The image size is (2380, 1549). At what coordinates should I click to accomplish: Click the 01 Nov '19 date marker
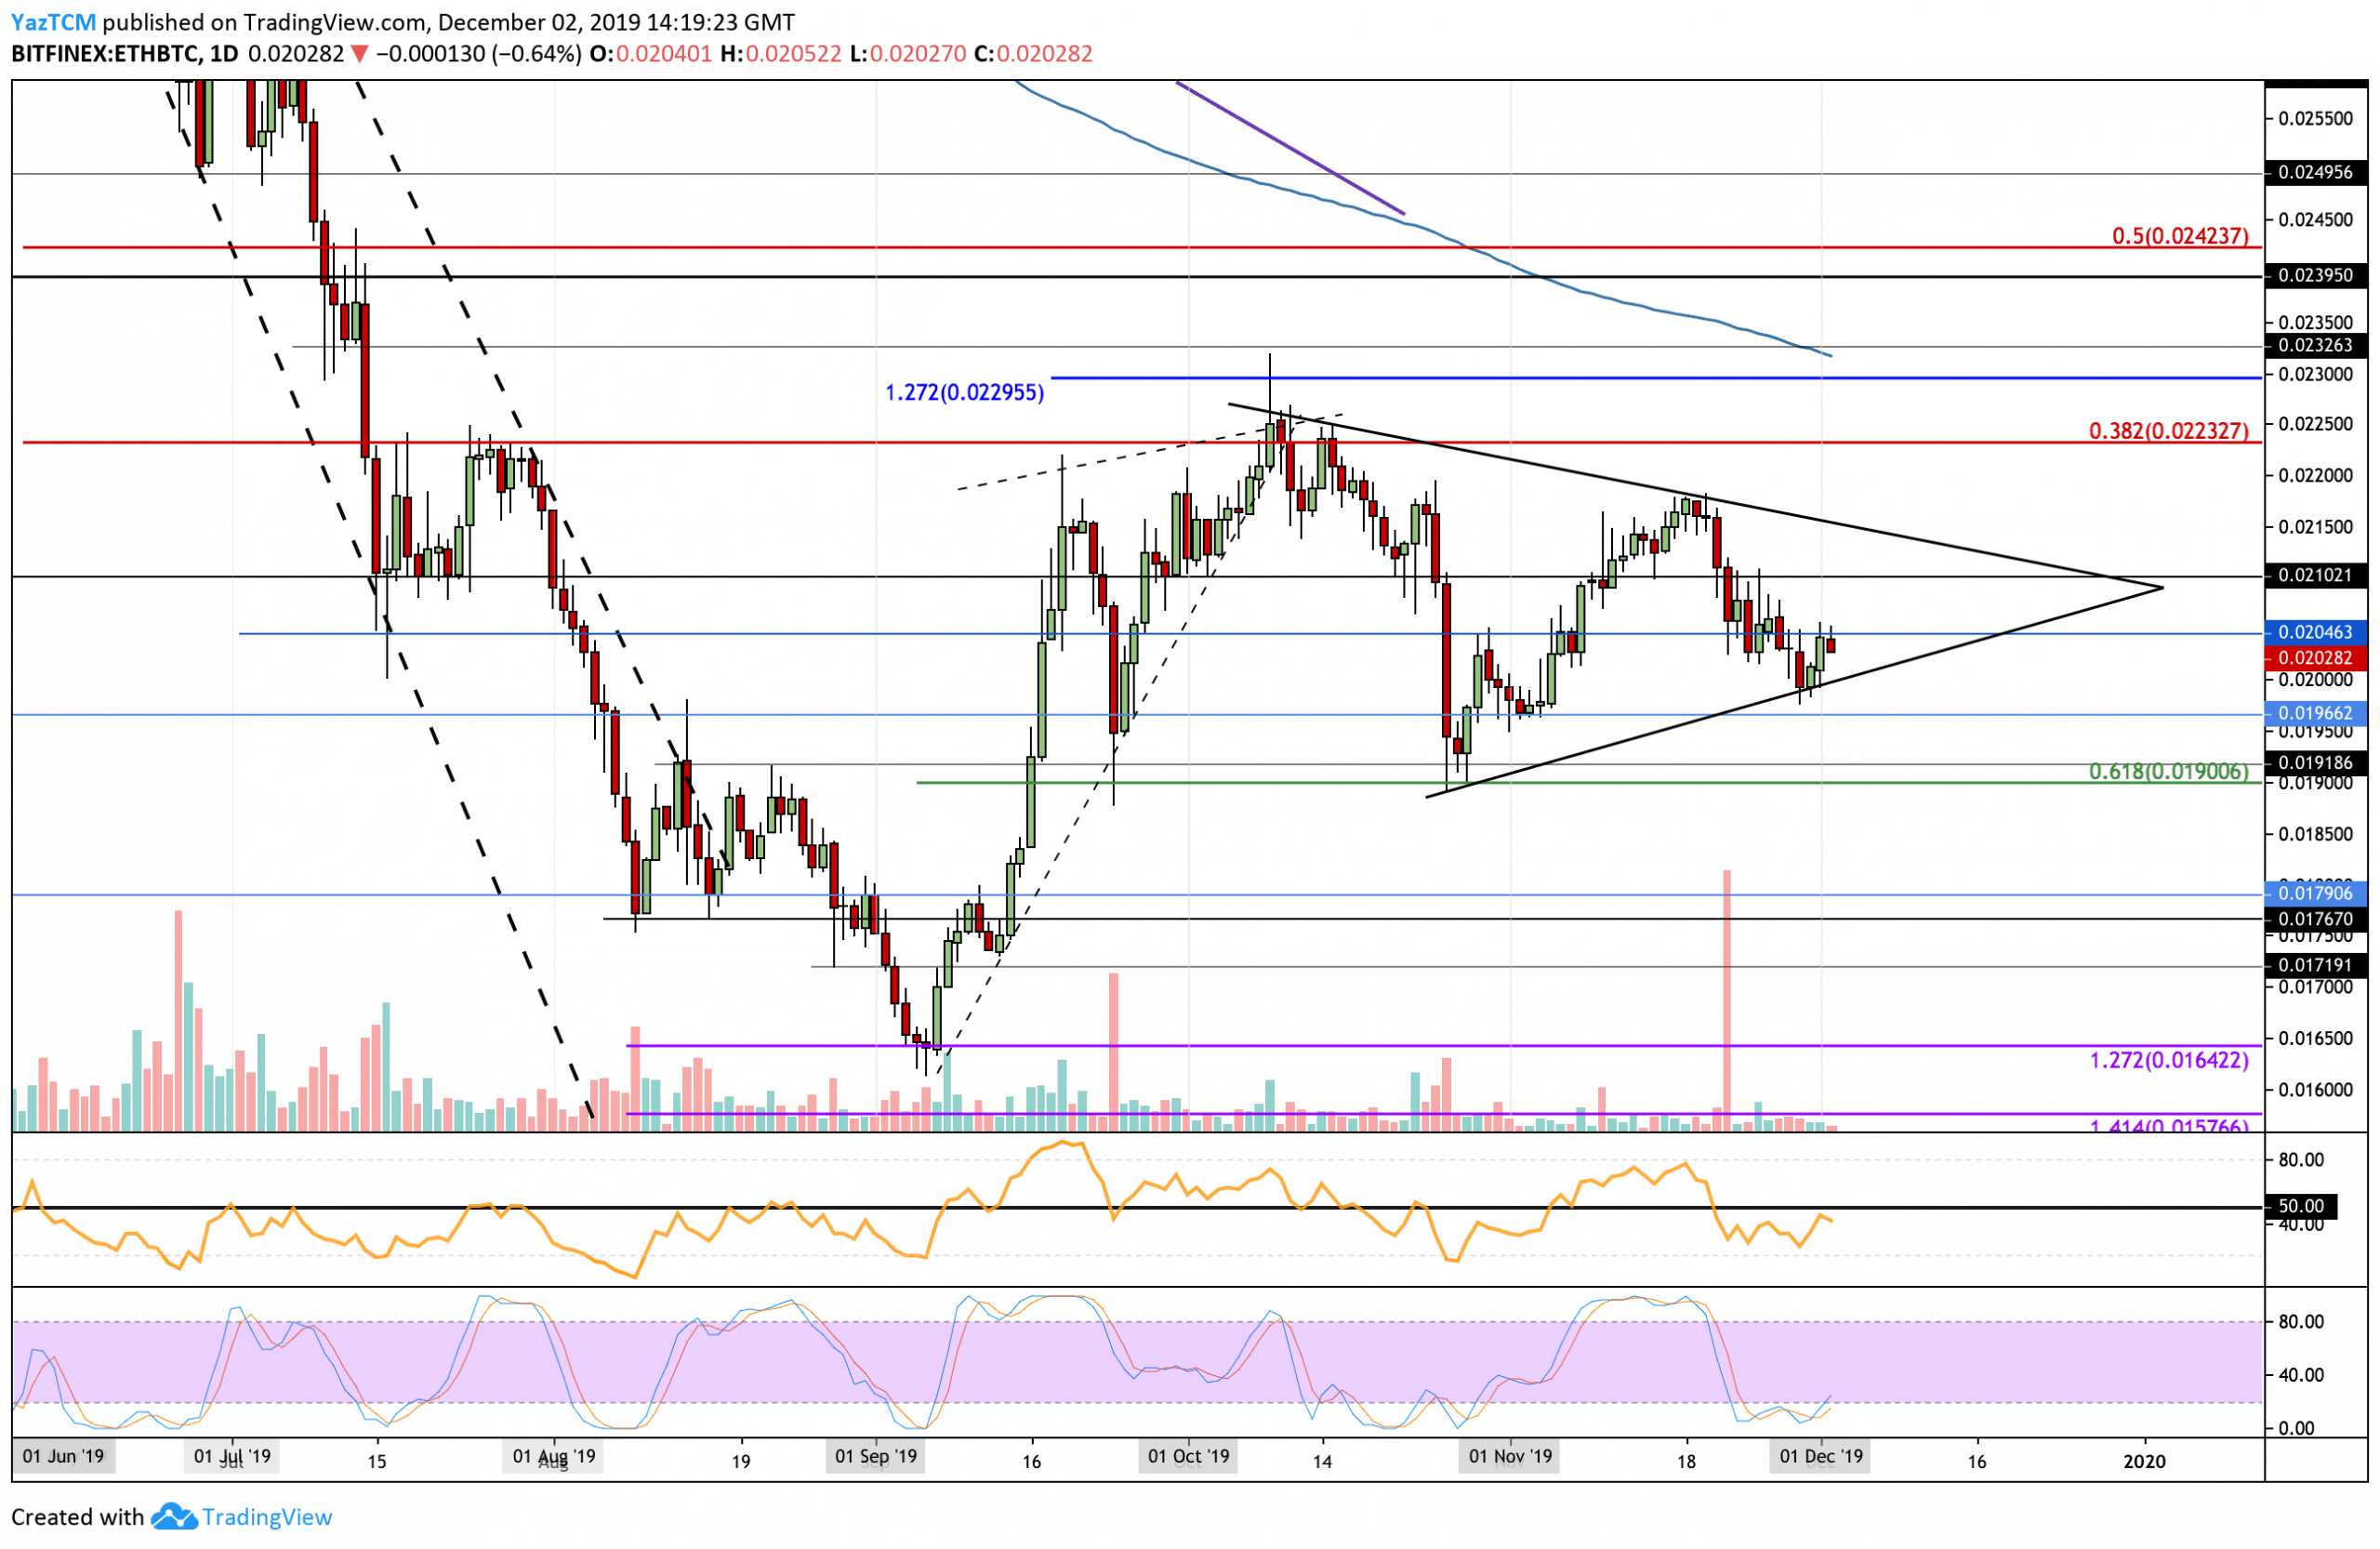tap(1510, 1456)
